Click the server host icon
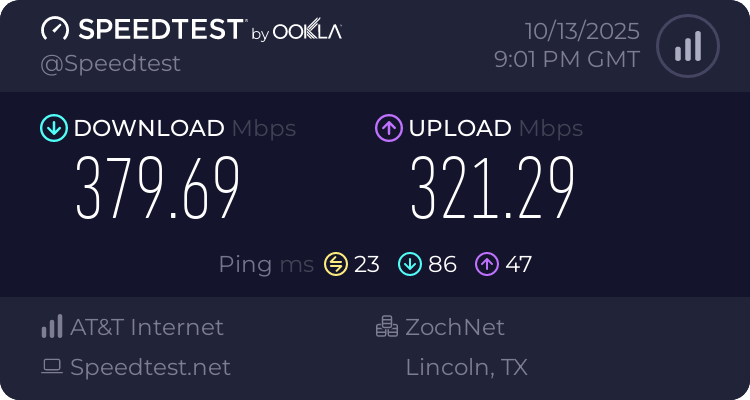Screen dimensions: 750x400 [x=387, y=327]
